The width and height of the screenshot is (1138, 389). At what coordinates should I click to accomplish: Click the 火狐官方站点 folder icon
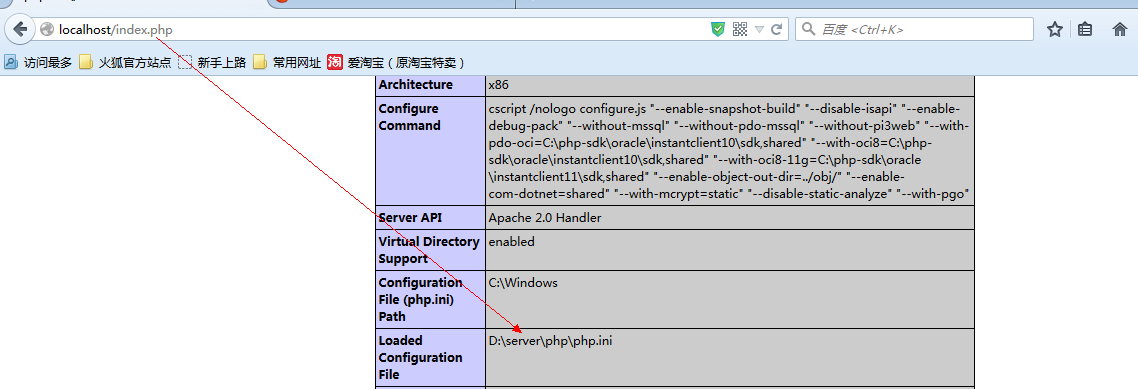[86, 62]
